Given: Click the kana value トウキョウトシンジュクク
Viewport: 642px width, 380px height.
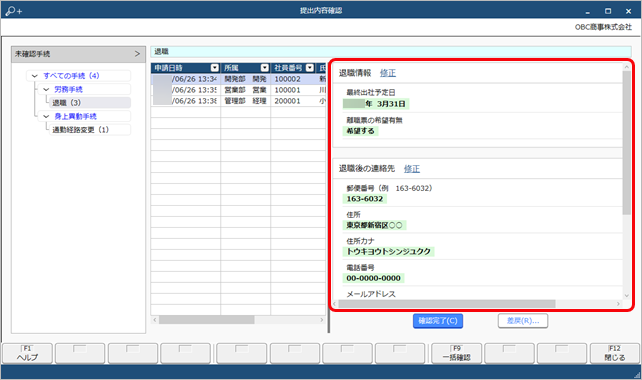Looking at the screenshot, I should coord(389,251).
